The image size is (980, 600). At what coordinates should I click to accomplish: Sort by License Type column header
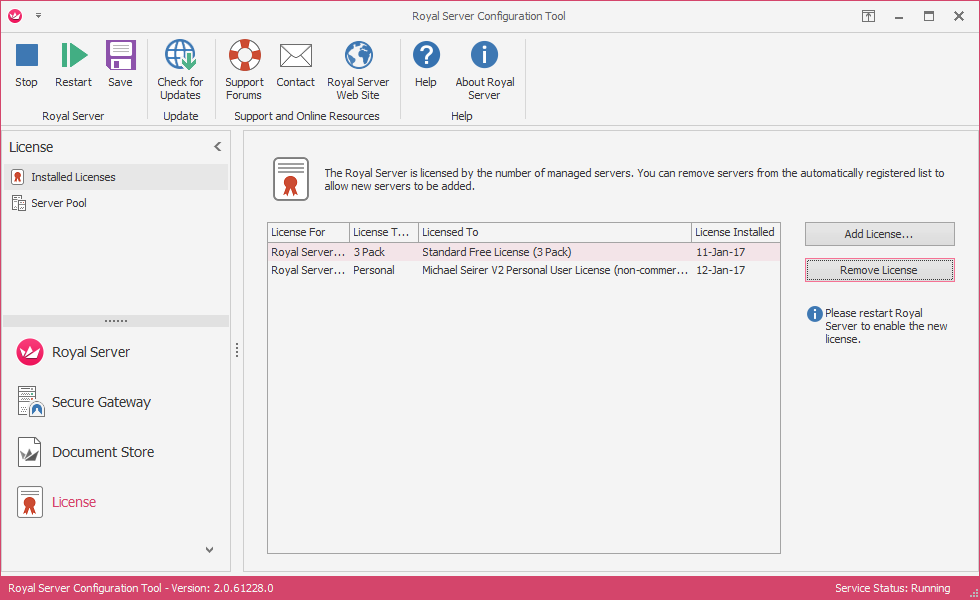pos(384,232)
